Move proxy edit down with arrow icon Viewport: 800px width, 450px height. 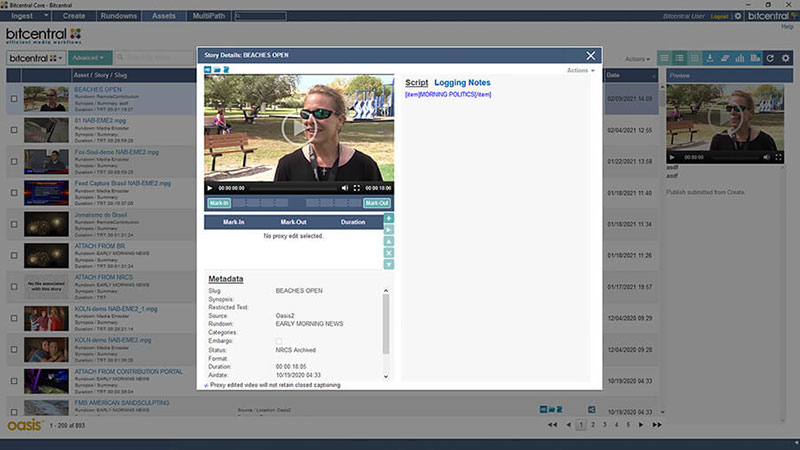click(389, 264)
